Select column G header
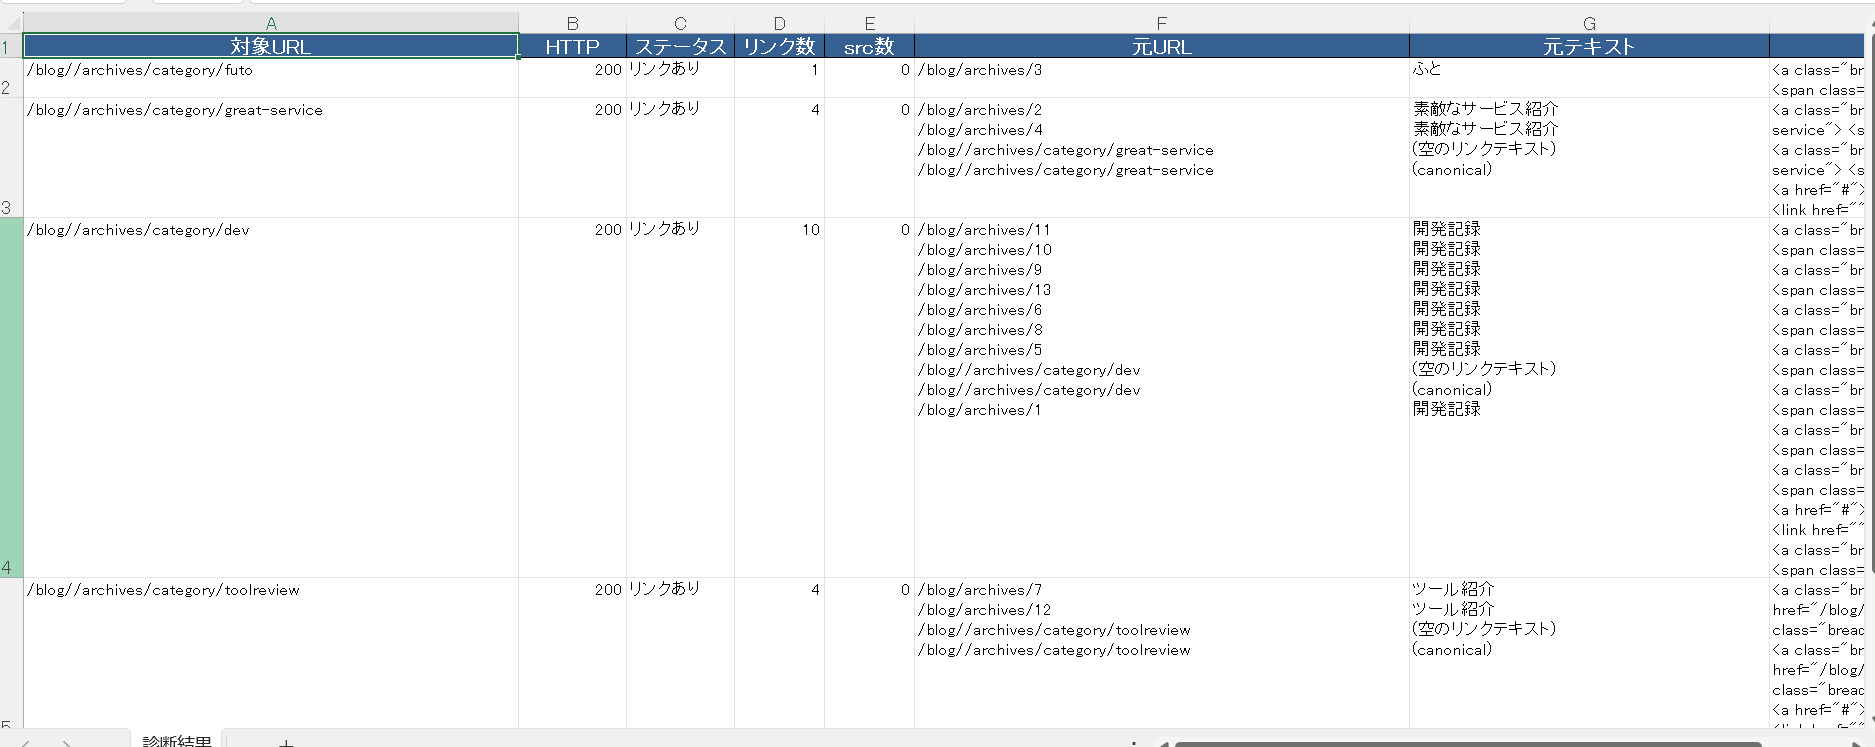Image resolution: width=1875 pixels, height=747 pixels. pyautogui.click(x=1588, y=23)
